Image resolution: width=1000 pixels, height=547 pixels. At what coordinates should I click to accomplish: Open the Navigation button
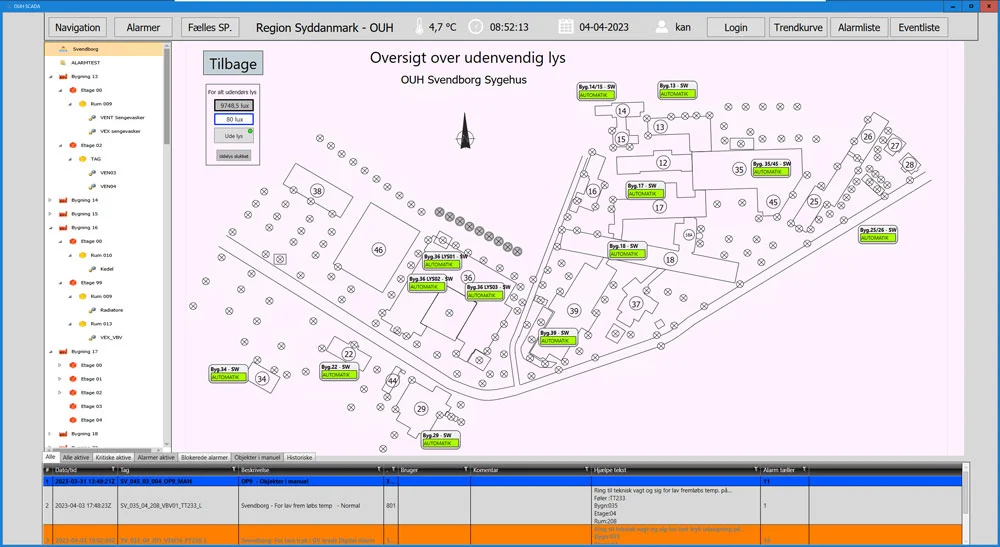(x=77, y=27)
